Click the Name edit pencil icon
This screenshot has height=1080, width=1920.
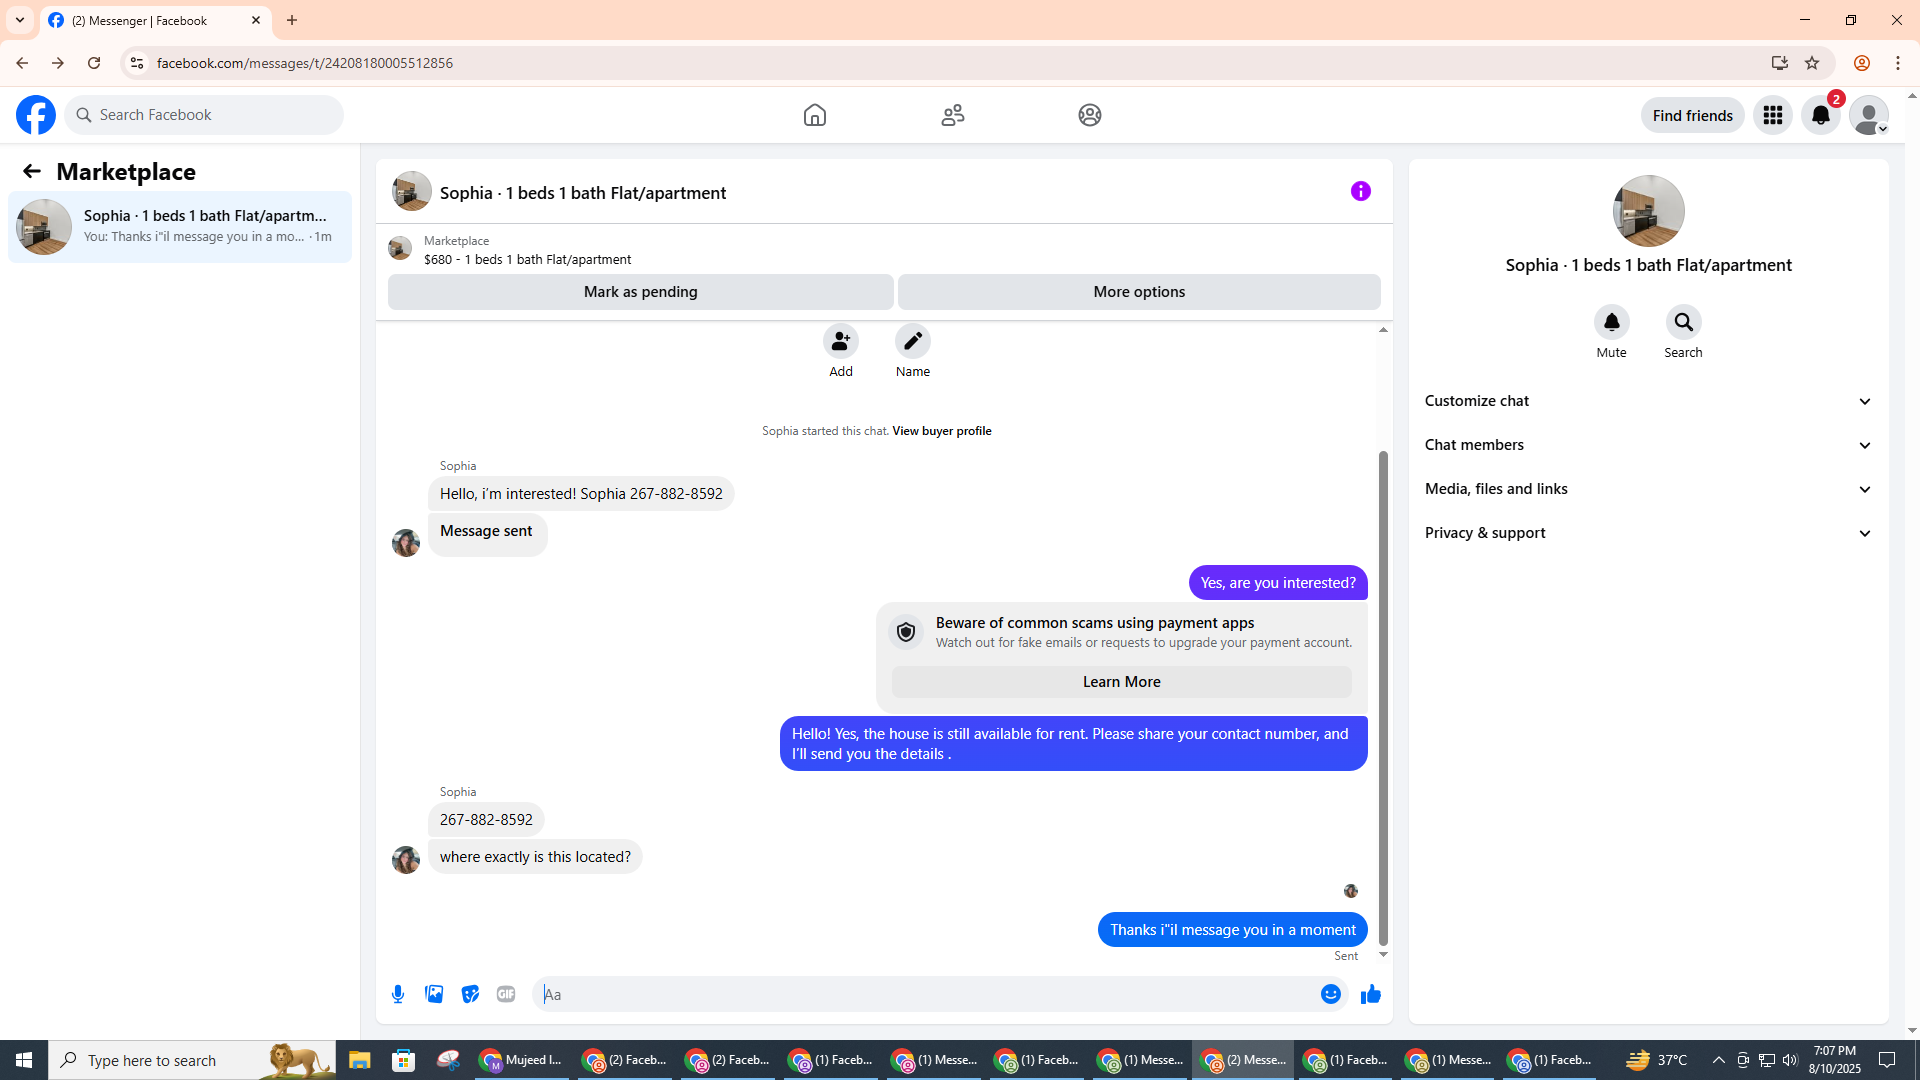[912, 341]
